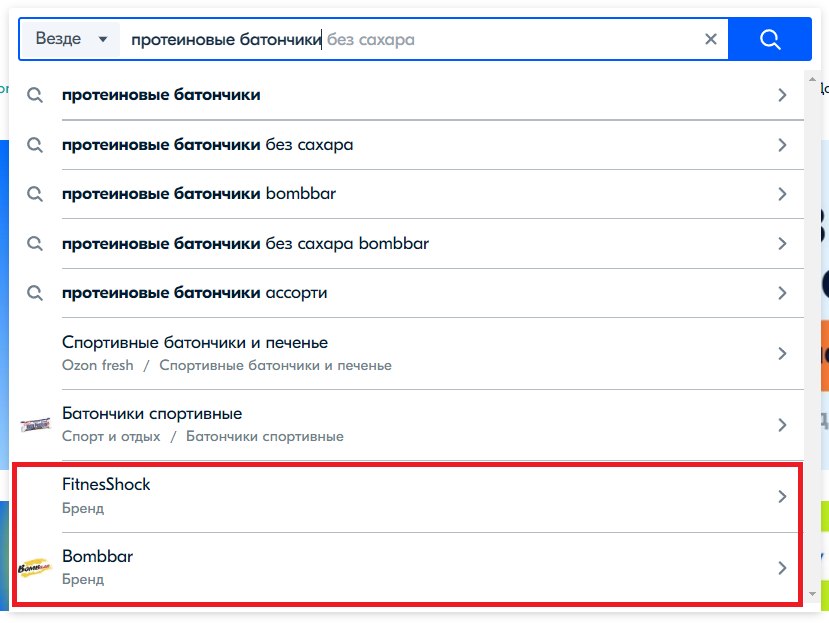Clear the search field with X icon
Viewport: 829px width, 623px height.
pos(711,39)
